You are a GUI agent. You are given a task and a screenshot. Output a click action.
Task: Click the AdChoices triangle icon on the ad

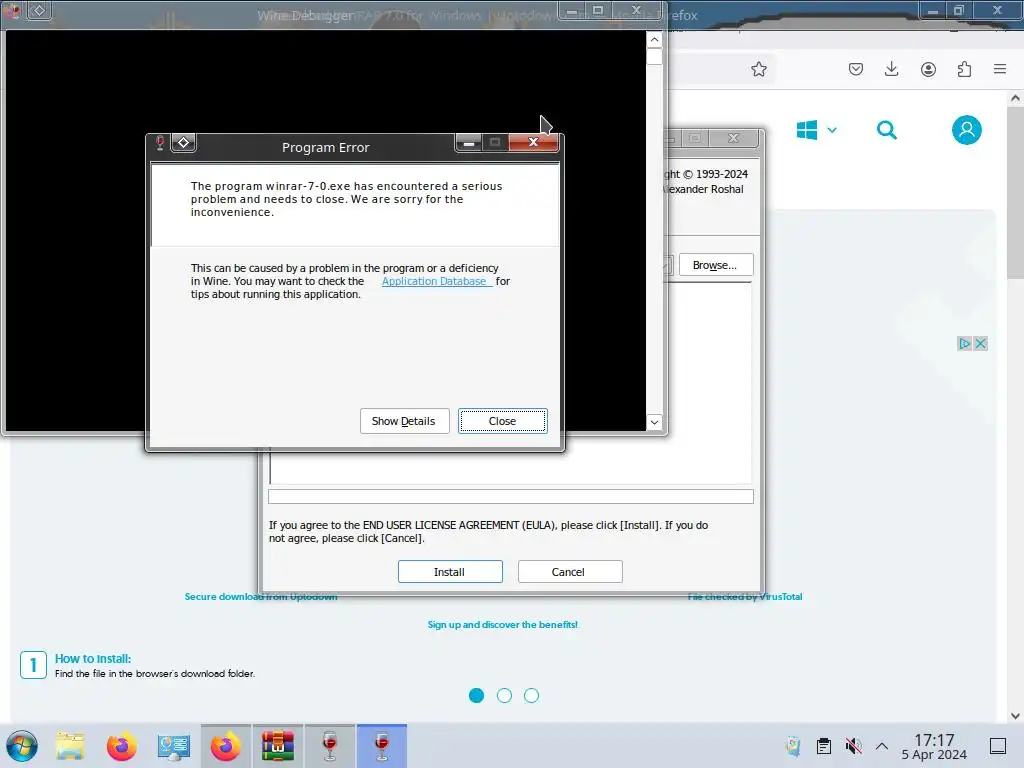[x=964, y=344]
